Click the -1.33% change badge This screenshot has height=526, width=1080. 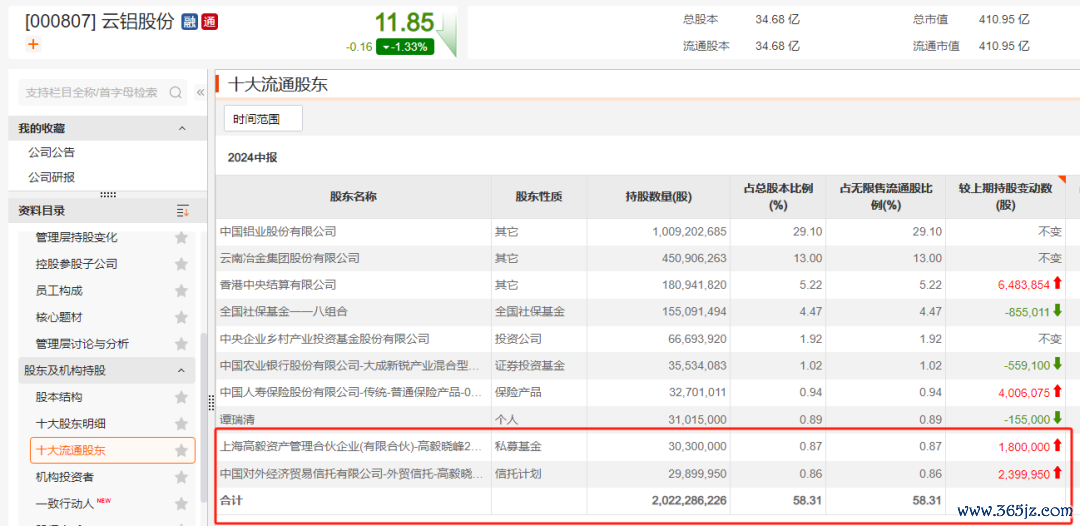pyautogui.click(x=405, y=47)
